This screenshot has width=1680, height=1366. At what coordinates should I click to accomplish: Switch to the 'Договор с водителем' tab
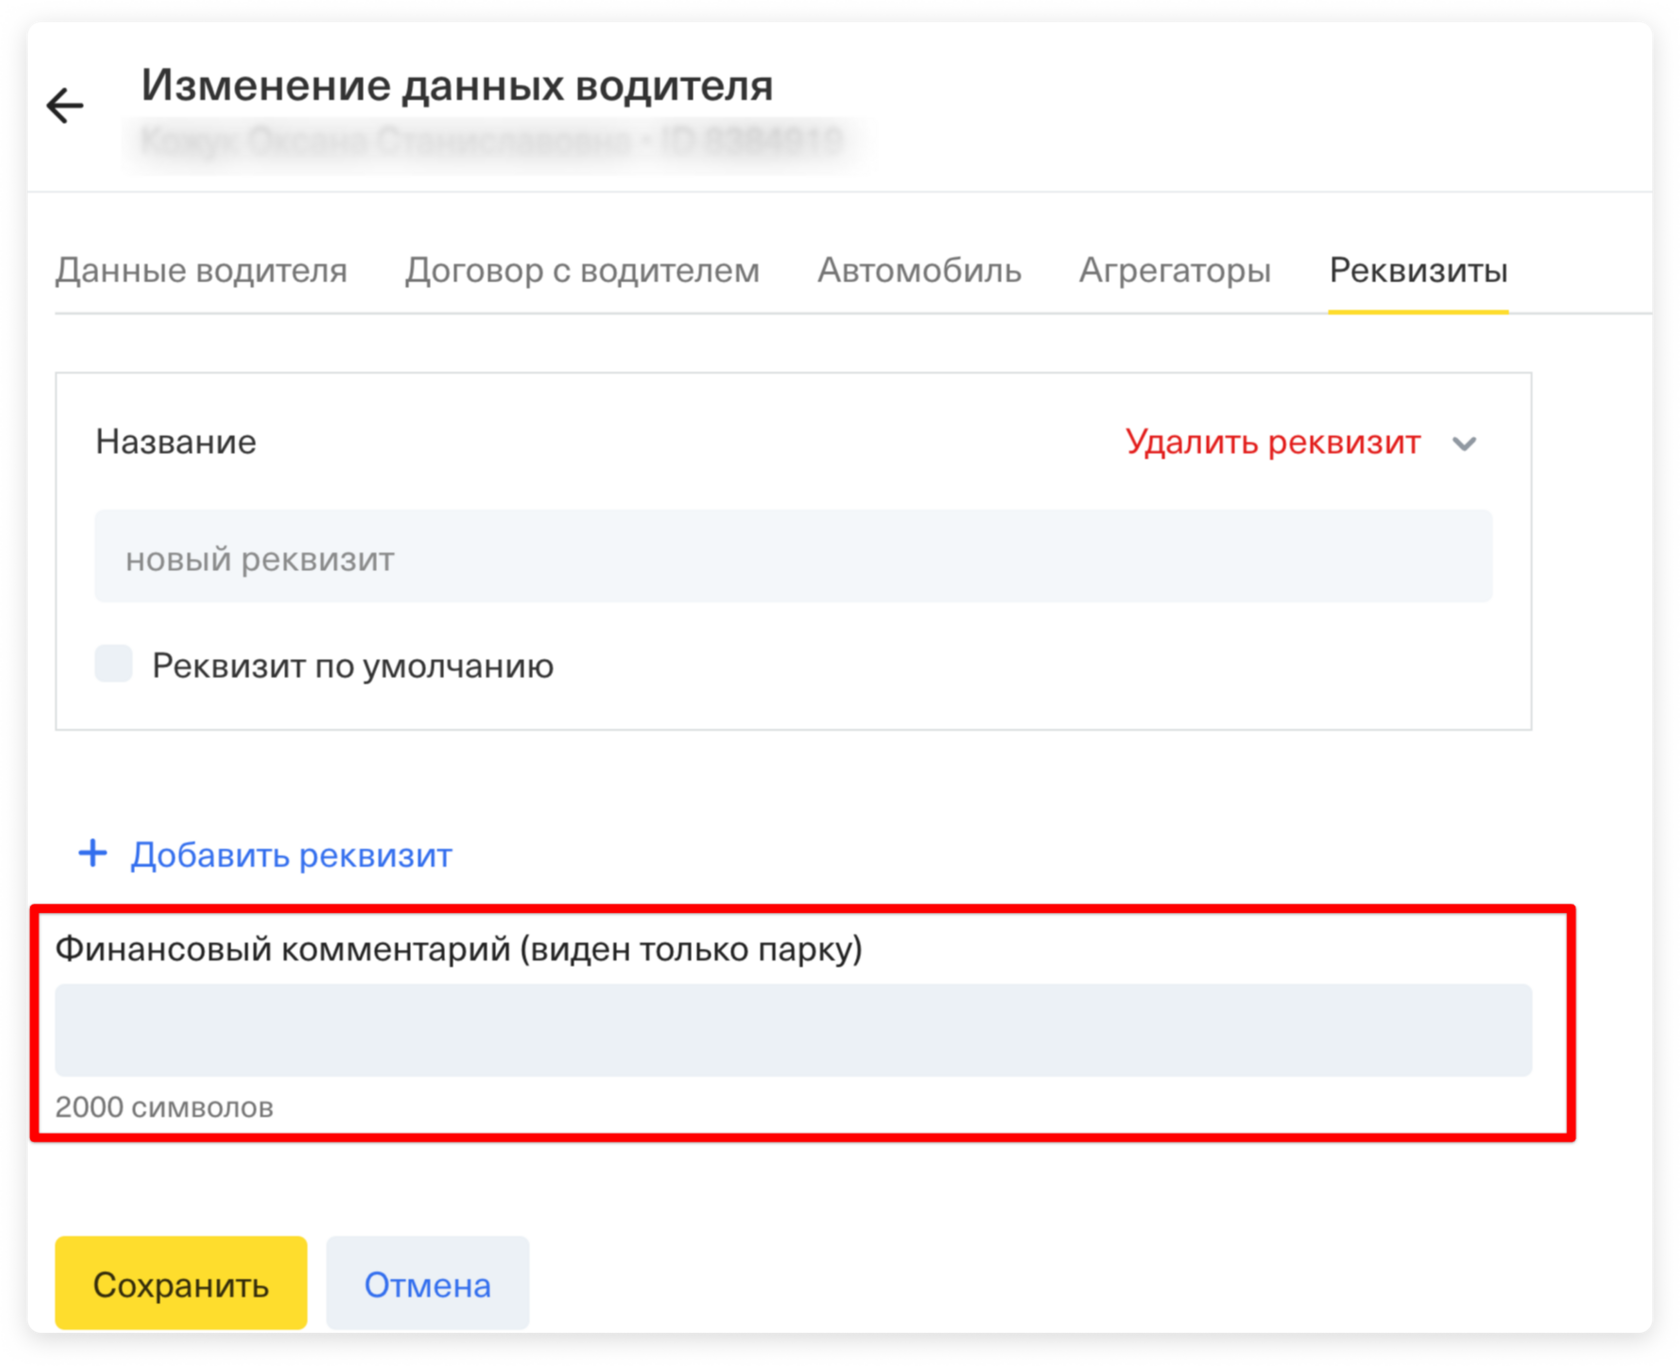click(x=582, y=270)
